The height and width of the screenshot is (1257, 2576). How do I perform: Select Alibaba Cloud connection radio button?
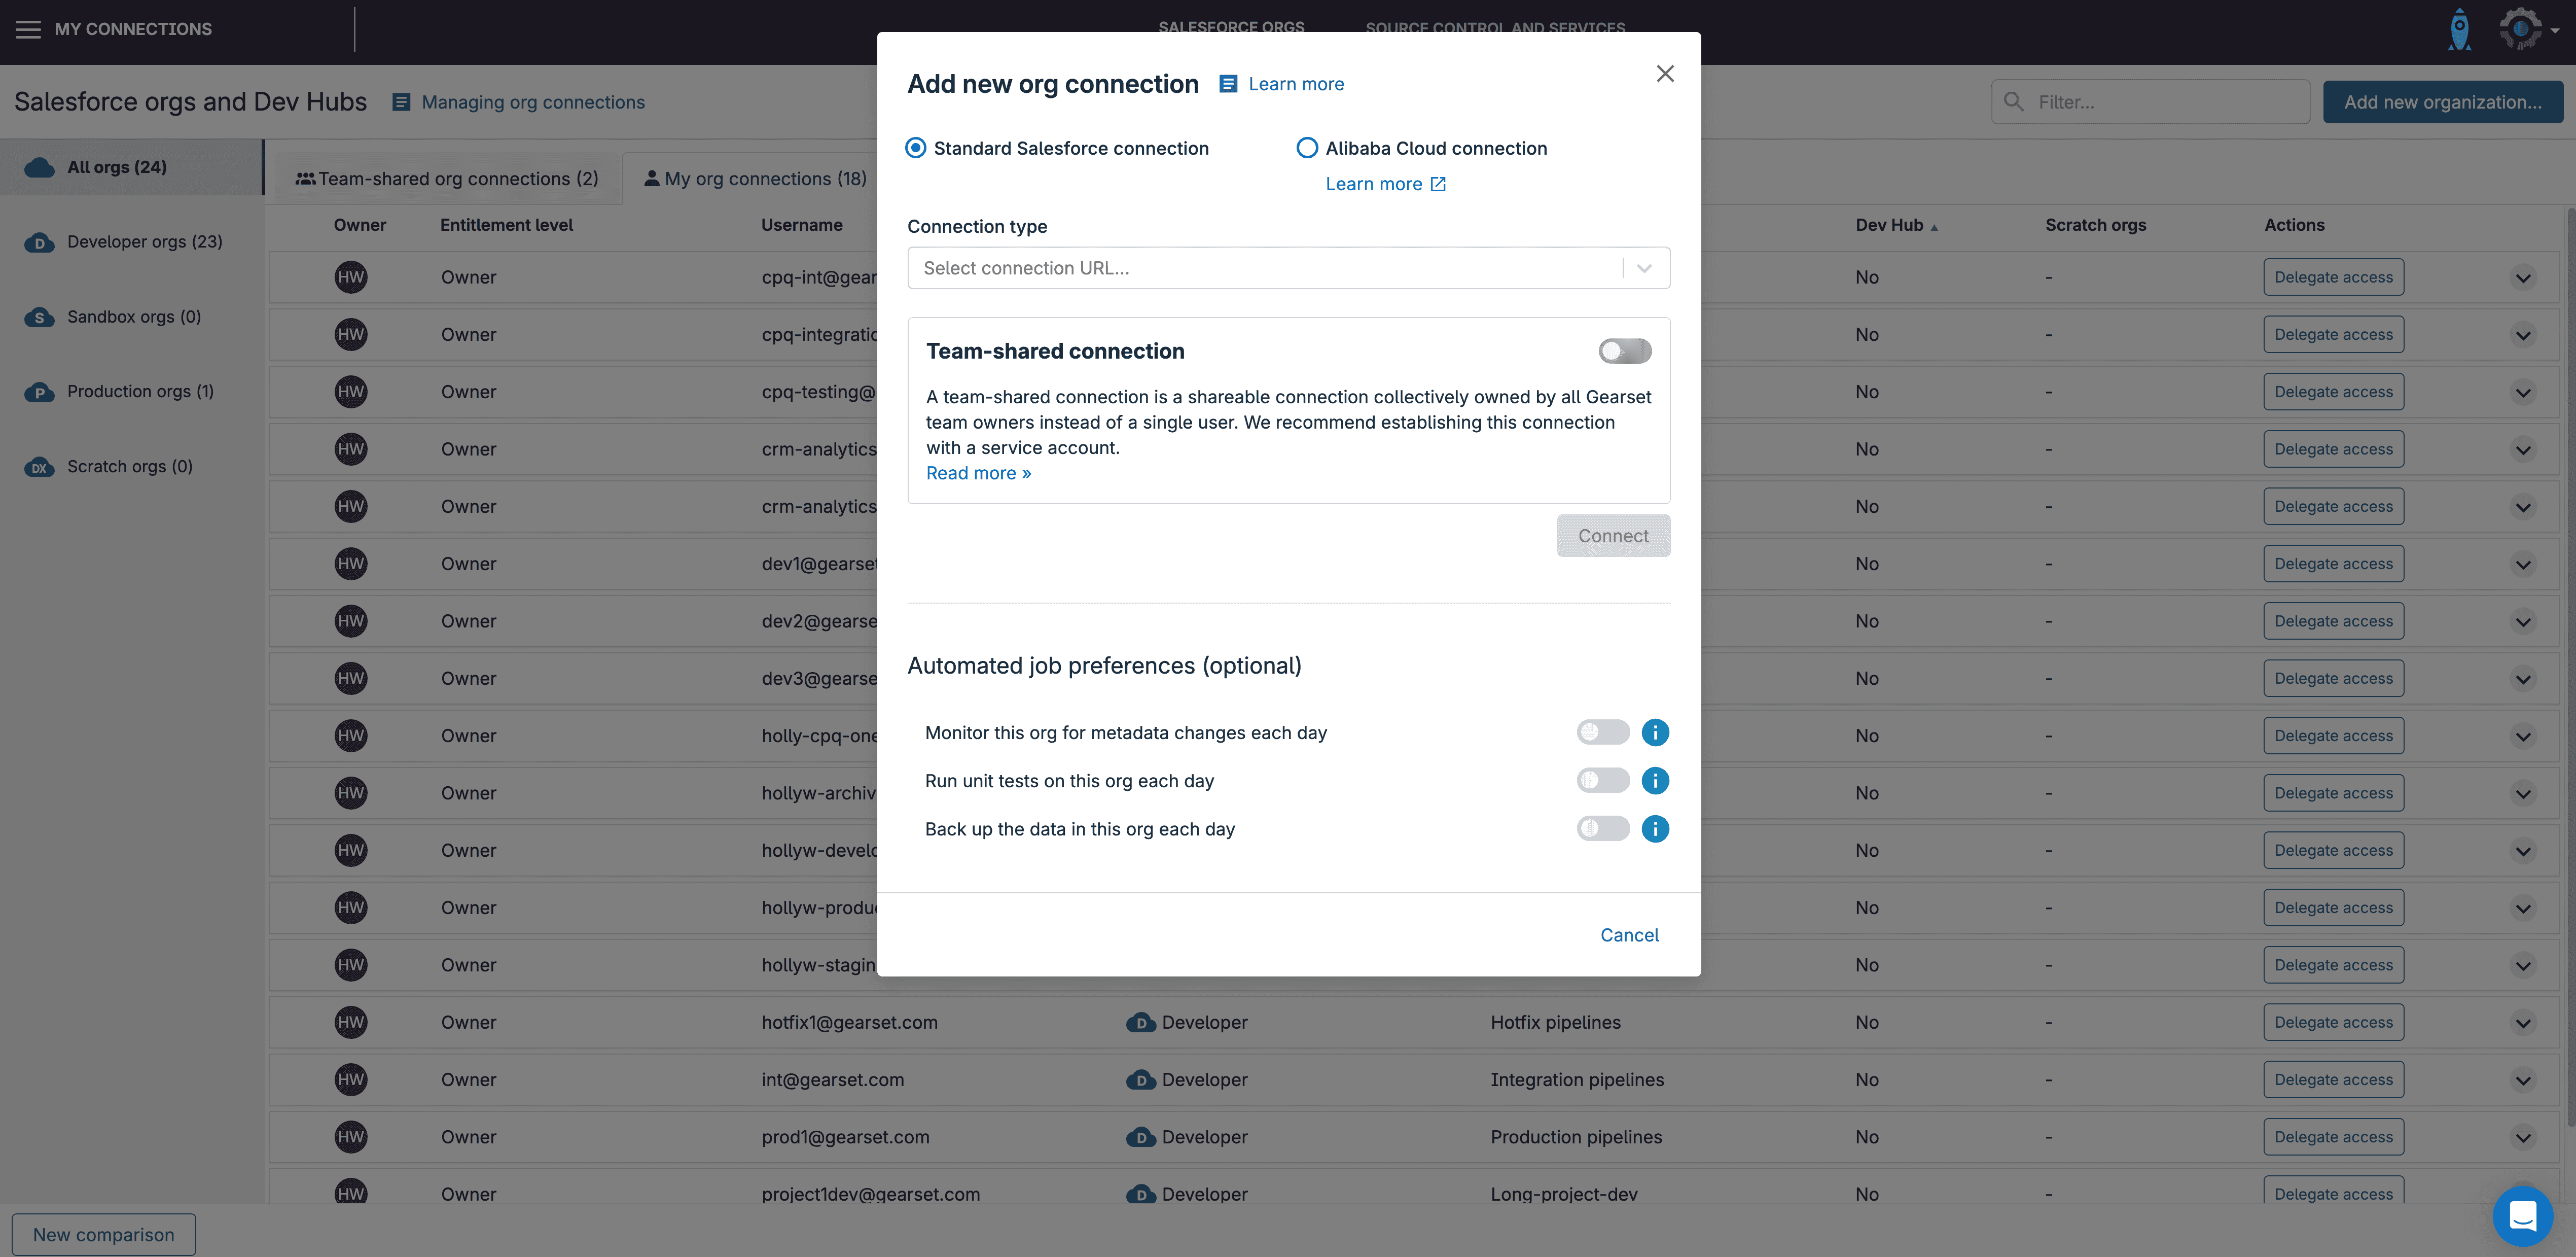click(x=1307, y=148)
